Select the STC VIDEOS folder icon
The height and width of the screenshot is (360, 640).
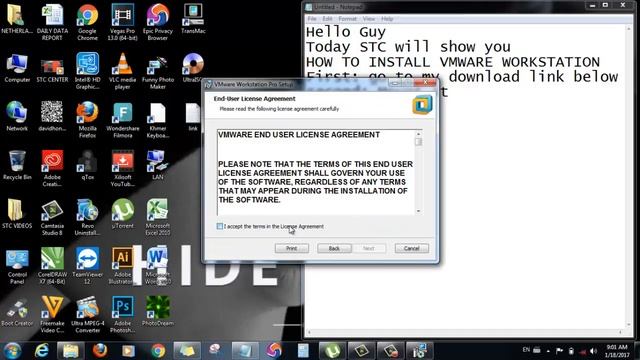point(17,214)
